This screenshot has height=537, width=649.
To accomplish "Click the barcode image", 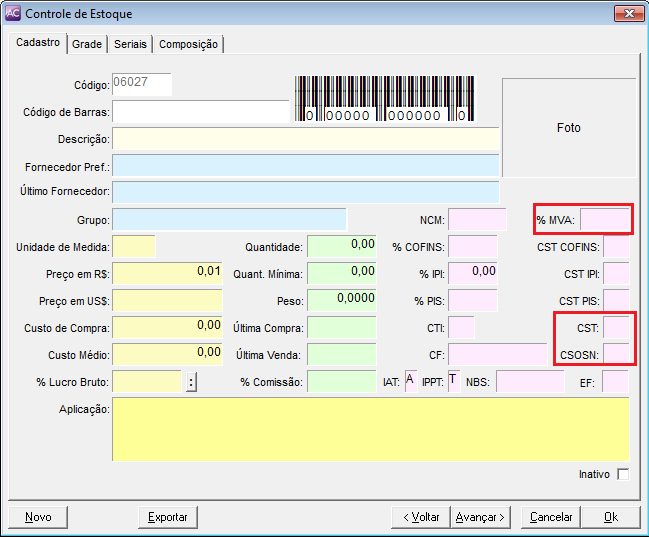I will tap(385, 99).
